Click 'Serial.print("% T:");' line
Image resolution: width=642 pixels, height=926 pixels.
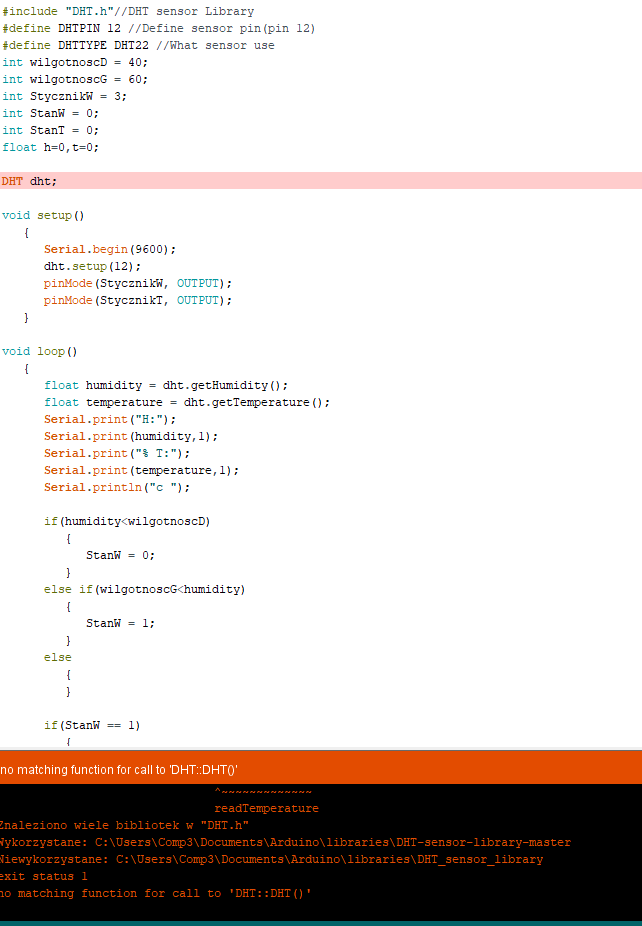tap(117, 454)
